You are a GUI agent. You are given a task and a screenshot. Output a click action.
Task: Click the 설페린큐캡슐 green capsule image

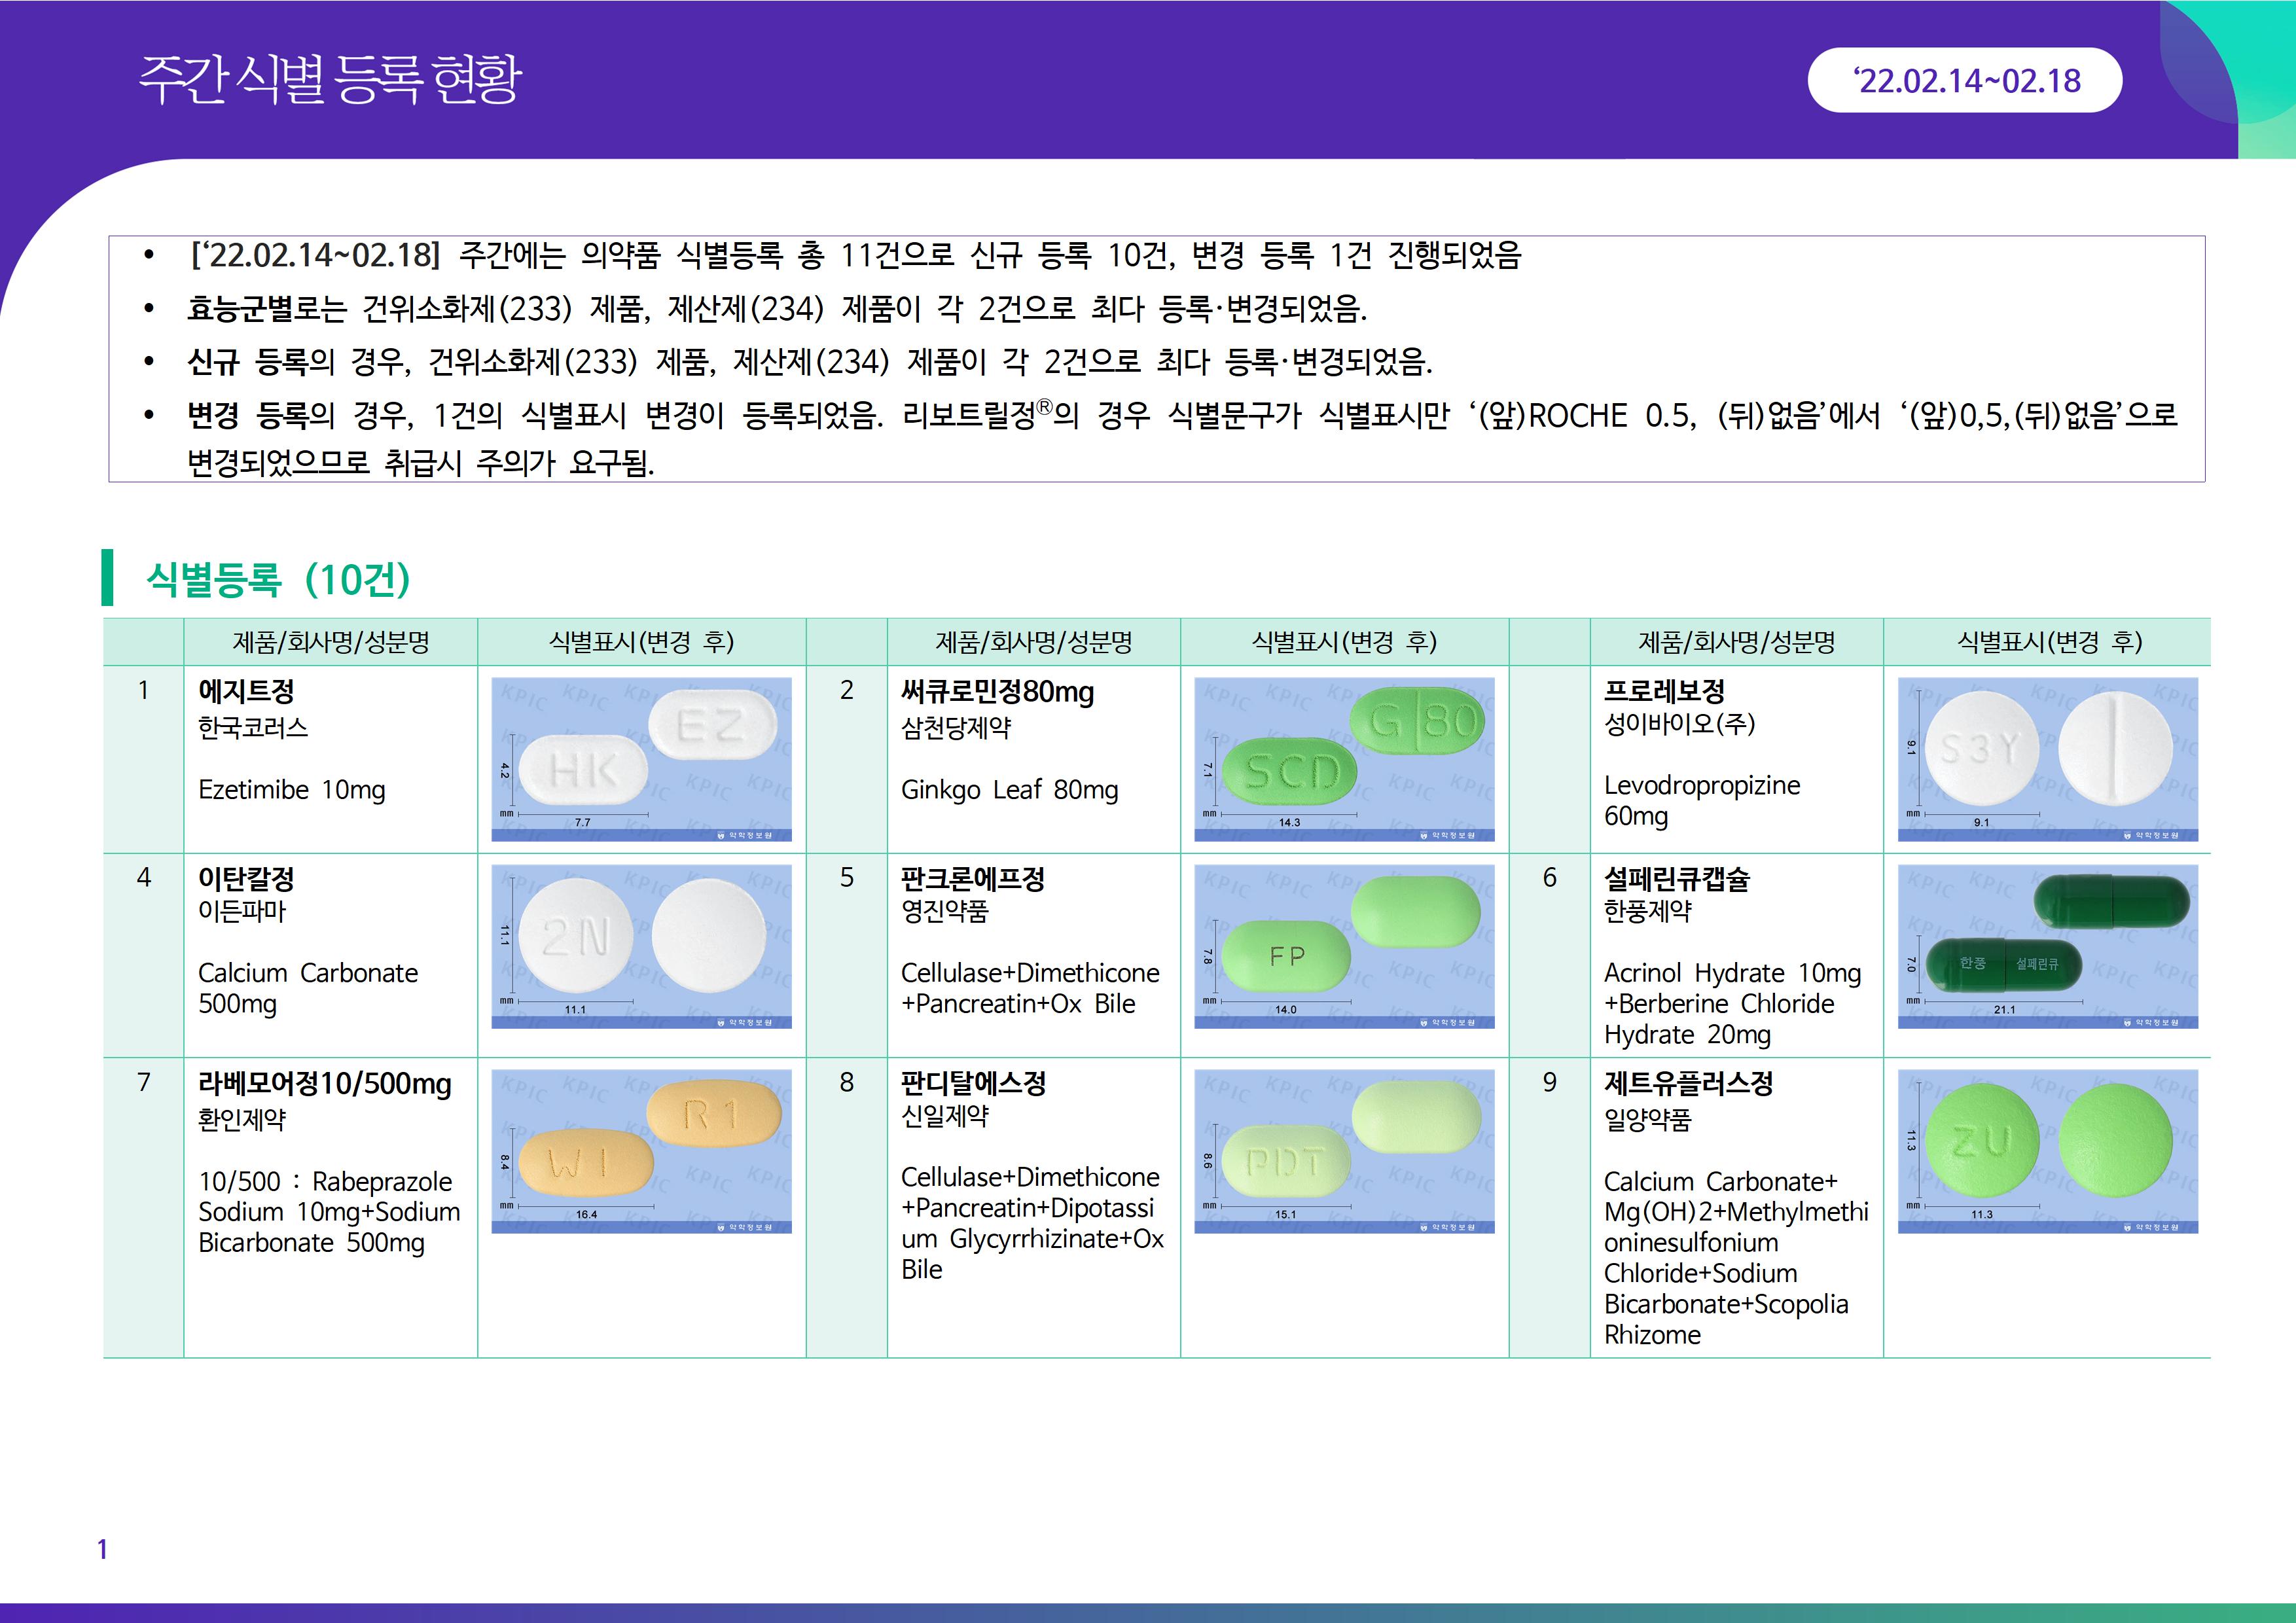[x=2047, y=946]
